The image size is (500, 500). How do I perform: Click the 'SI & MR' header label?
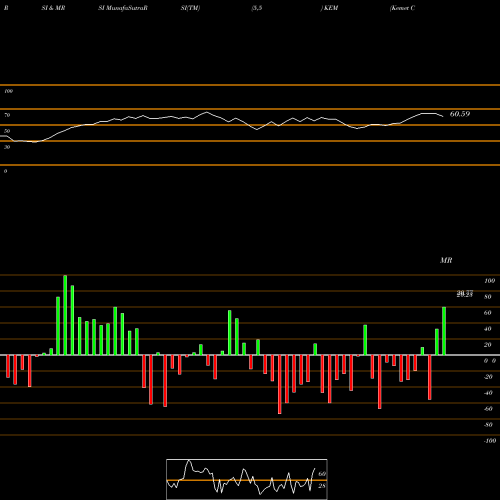pyautogui.click(x=53, y=8)
